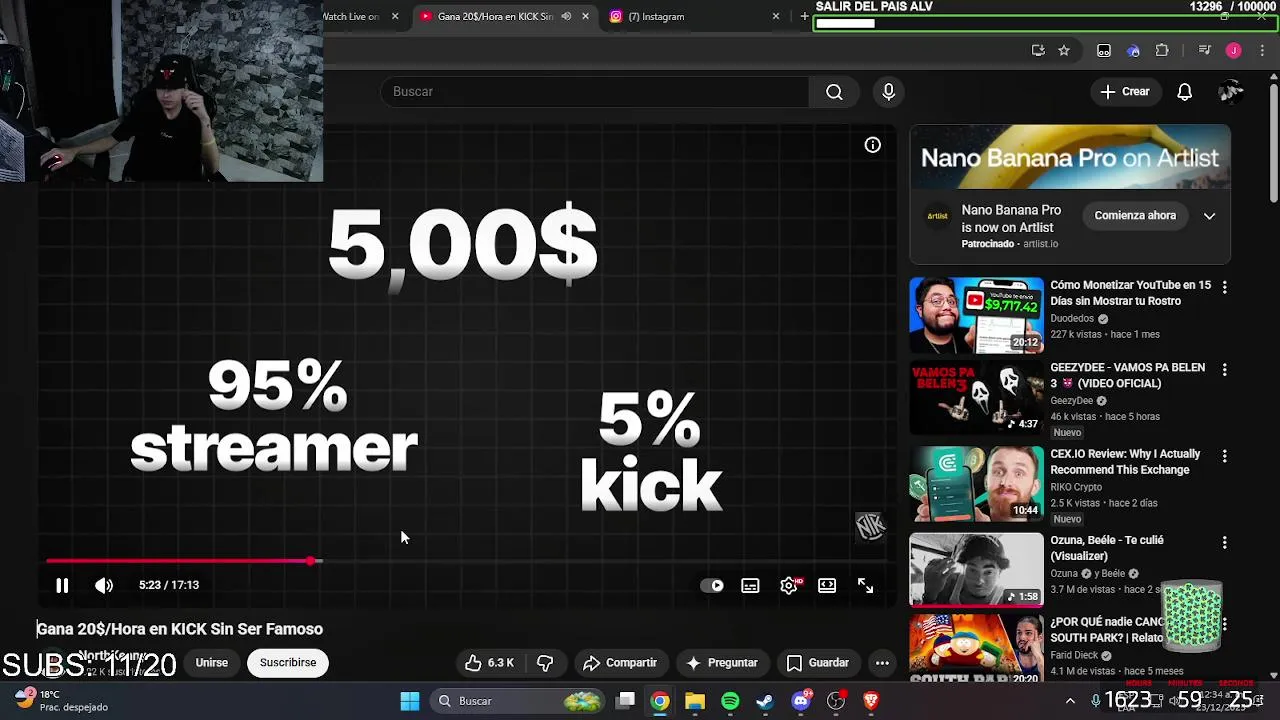Open Duodedos channel name
Screen dimensions: 1280x720
(1072, 319)
